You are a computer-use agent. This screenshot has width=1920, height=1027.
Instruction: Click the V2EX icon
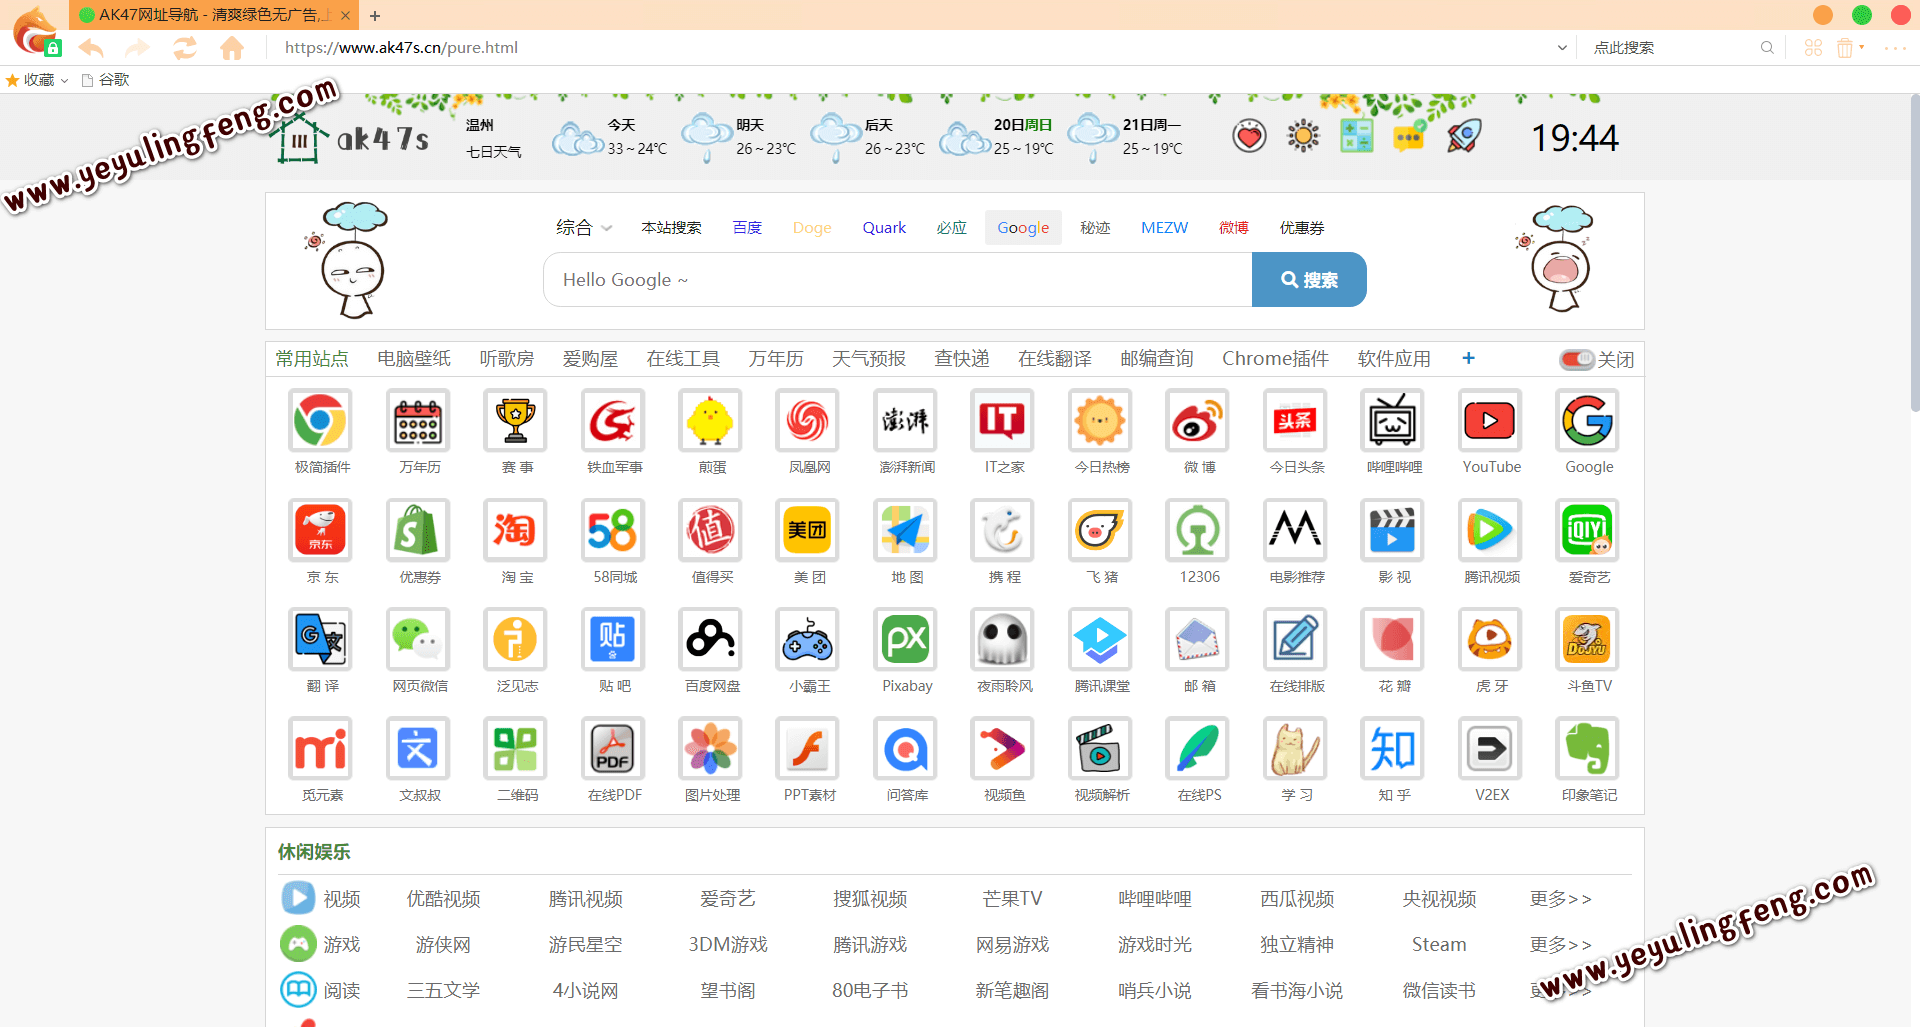tap(1490, 748)
